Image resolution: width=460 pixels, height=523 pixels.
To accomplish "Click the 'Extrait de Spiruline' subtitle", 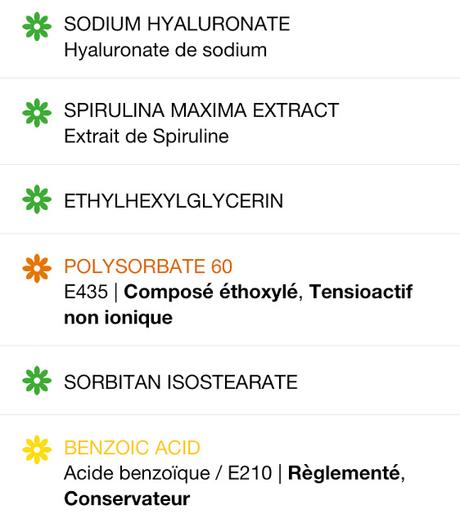I will (x=146, y=137).
